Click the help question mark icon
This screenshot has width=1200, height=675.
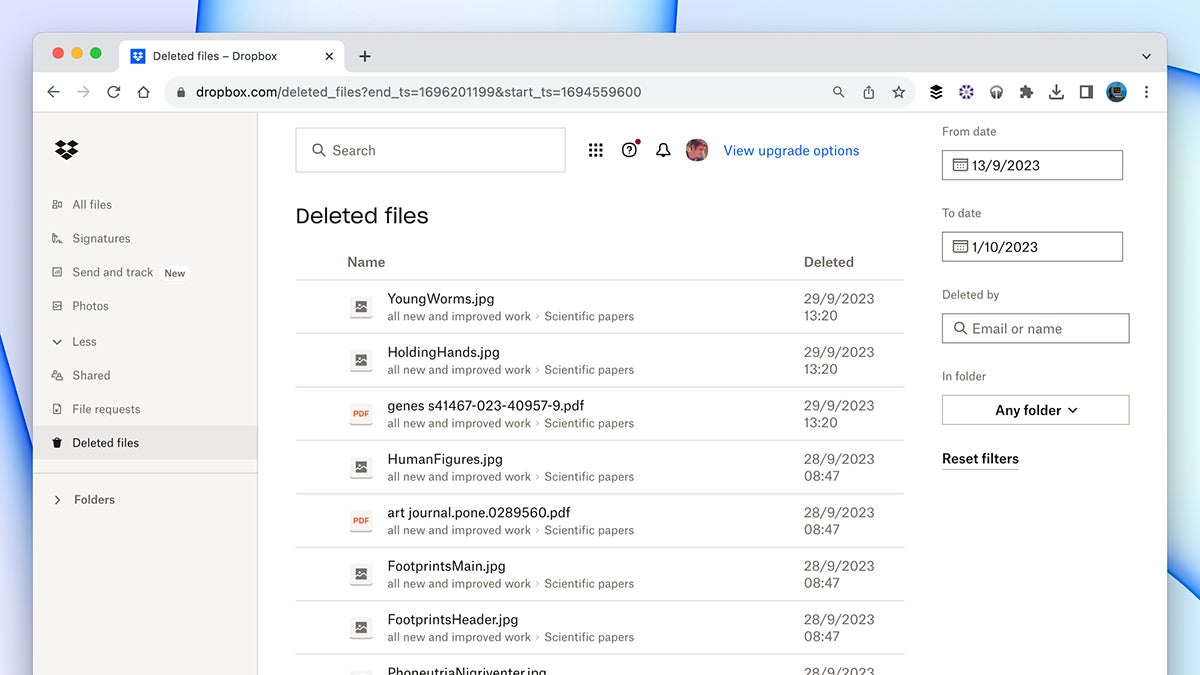[x=629, y=149]
